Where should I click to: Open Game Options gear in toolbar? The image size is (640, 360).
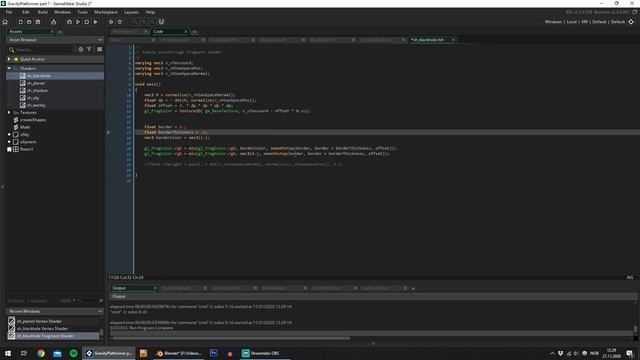(111, 22)
